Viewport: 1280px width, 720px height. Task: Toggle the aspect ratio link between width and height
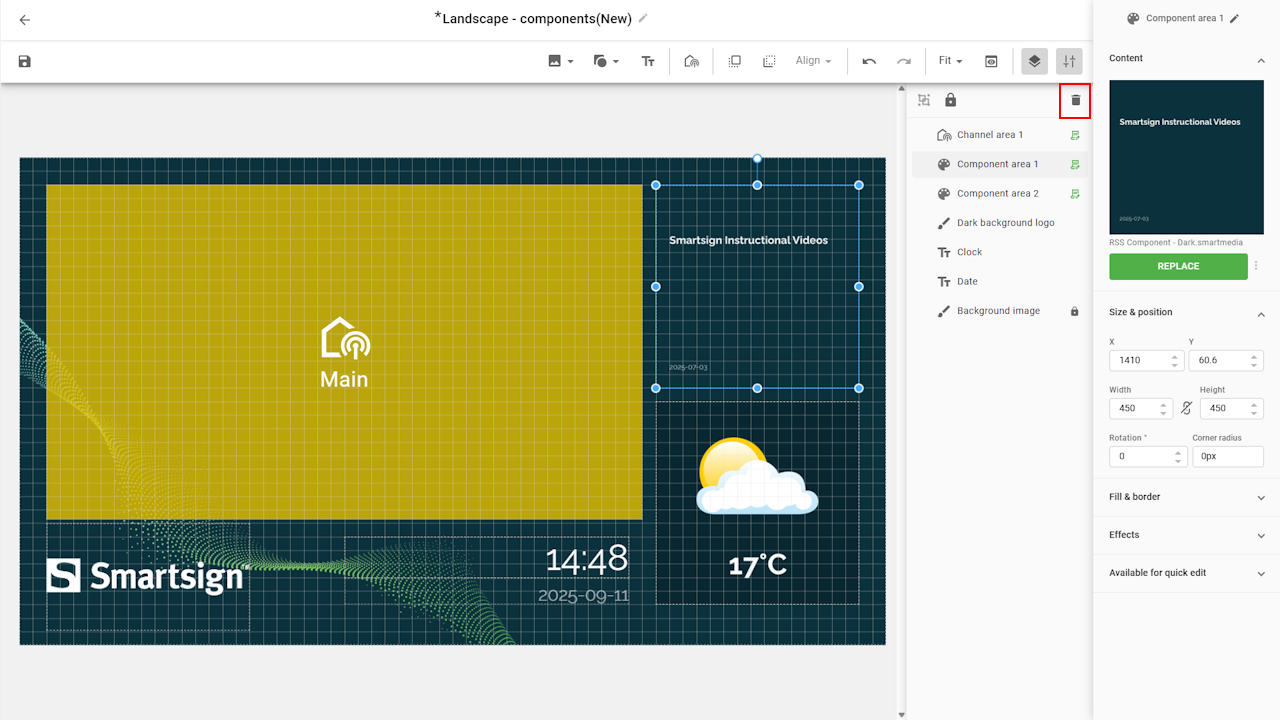click(1186, 408)
